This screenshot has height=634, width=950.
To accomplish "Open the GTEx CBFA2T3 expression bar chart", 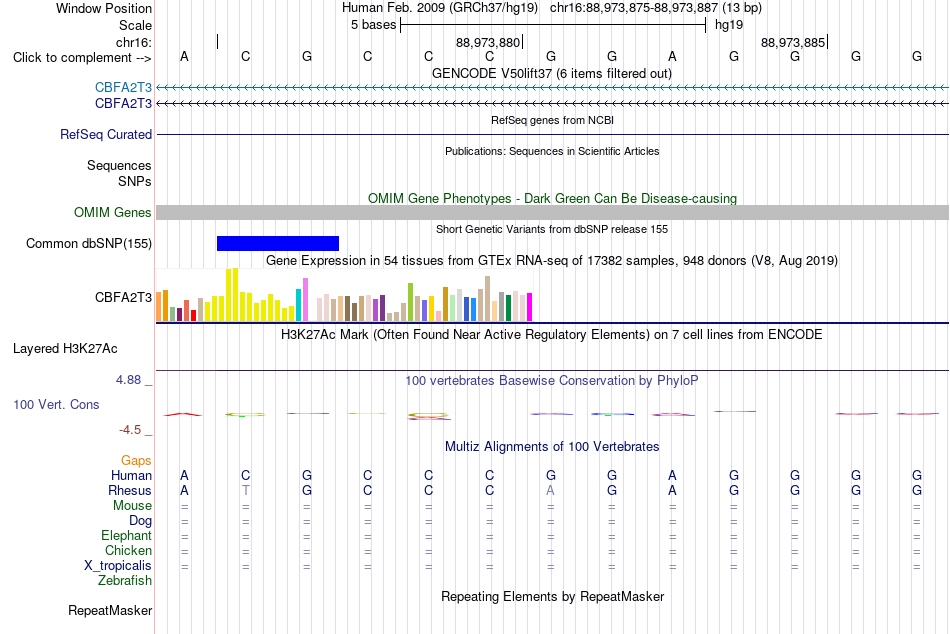I will coord(344,295).
